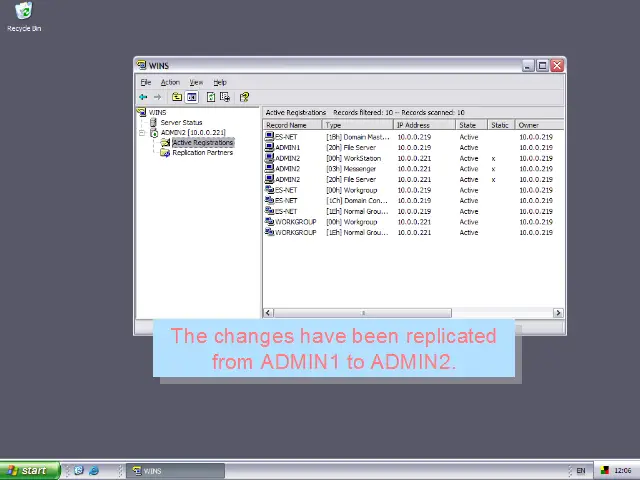Click the Start button

(x=30, y=470)
